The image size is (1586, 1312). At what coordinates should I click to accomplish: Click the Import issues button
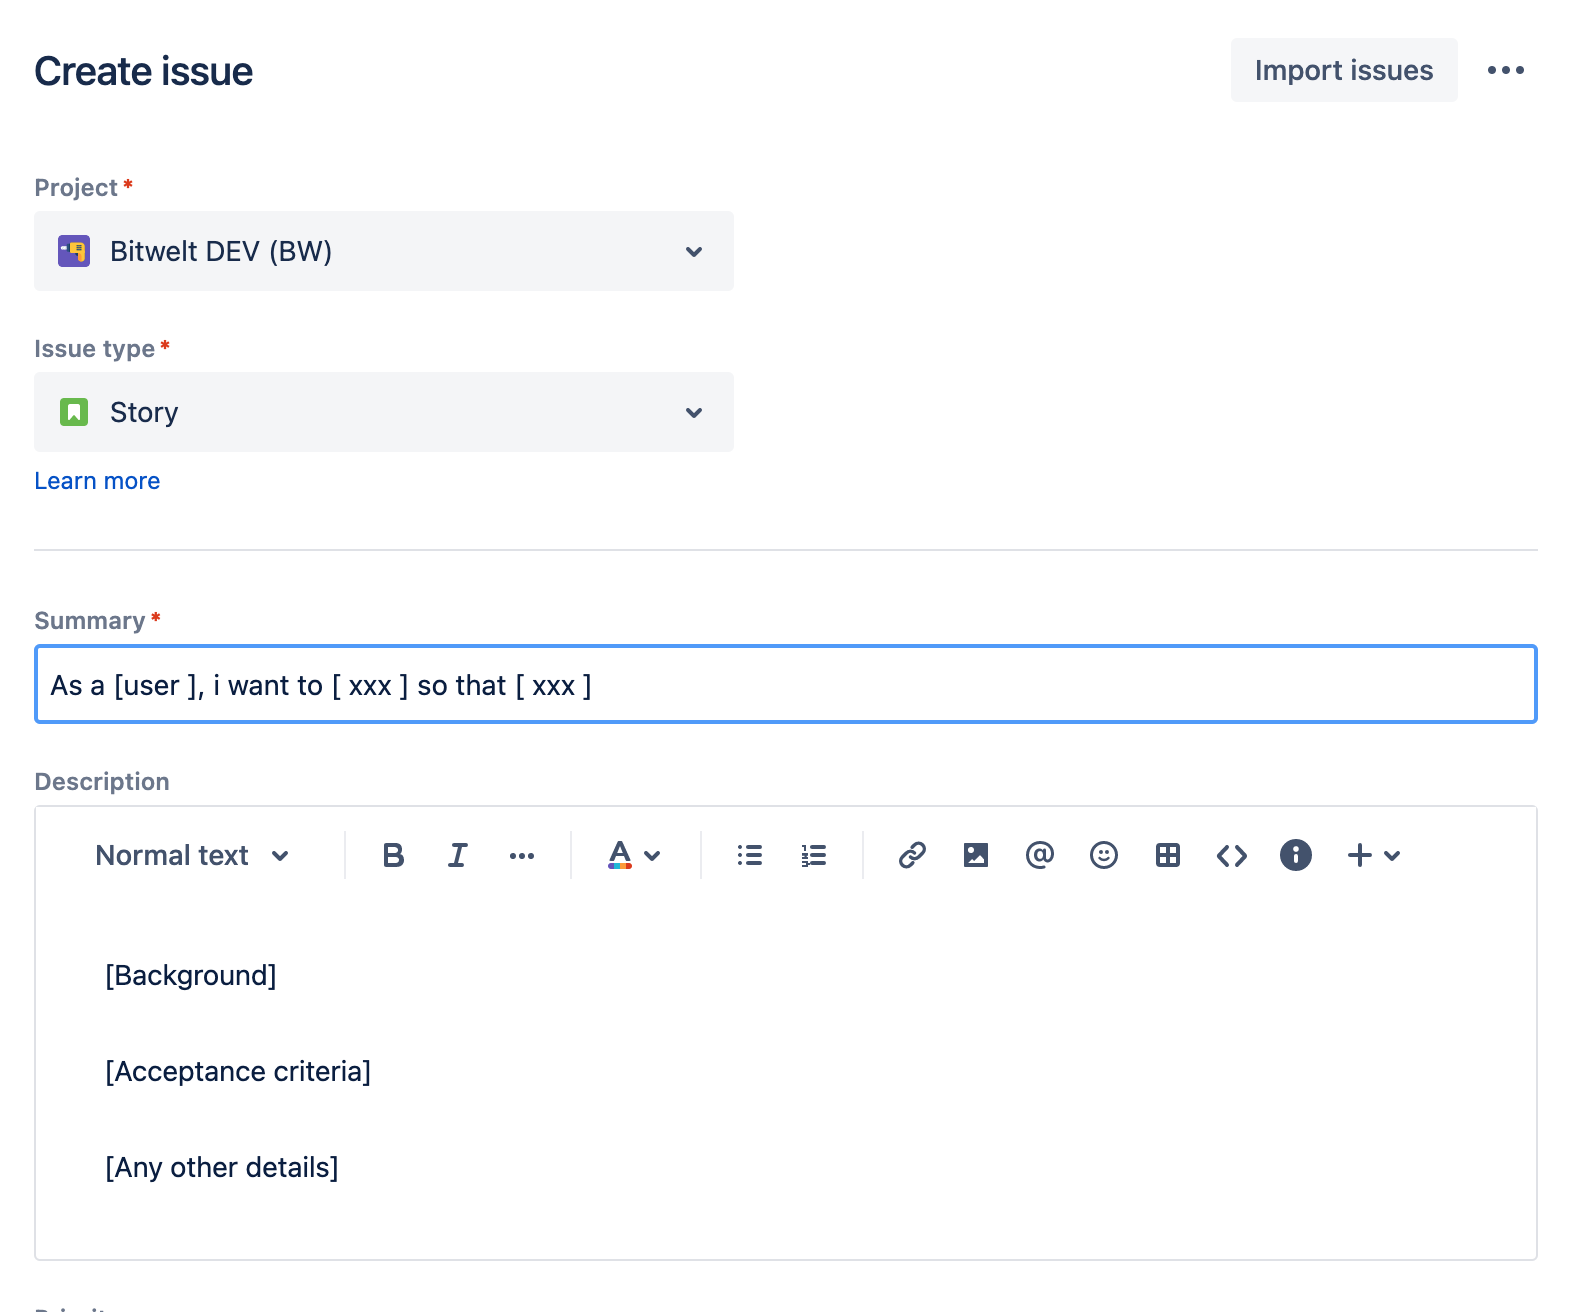coord(1343,70)
